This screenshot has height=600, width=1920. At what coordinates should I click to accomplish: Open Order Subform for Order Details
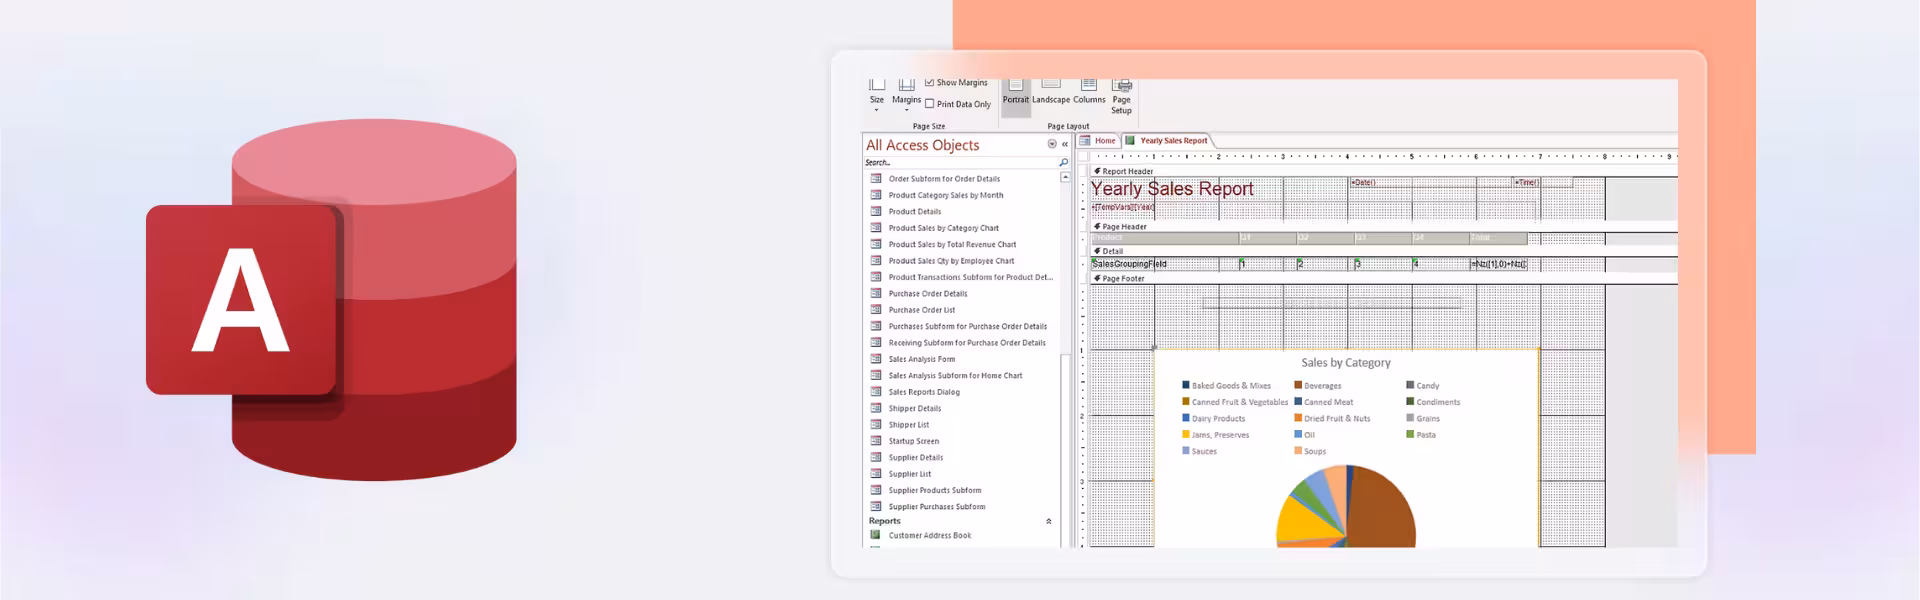coord(944,179)
